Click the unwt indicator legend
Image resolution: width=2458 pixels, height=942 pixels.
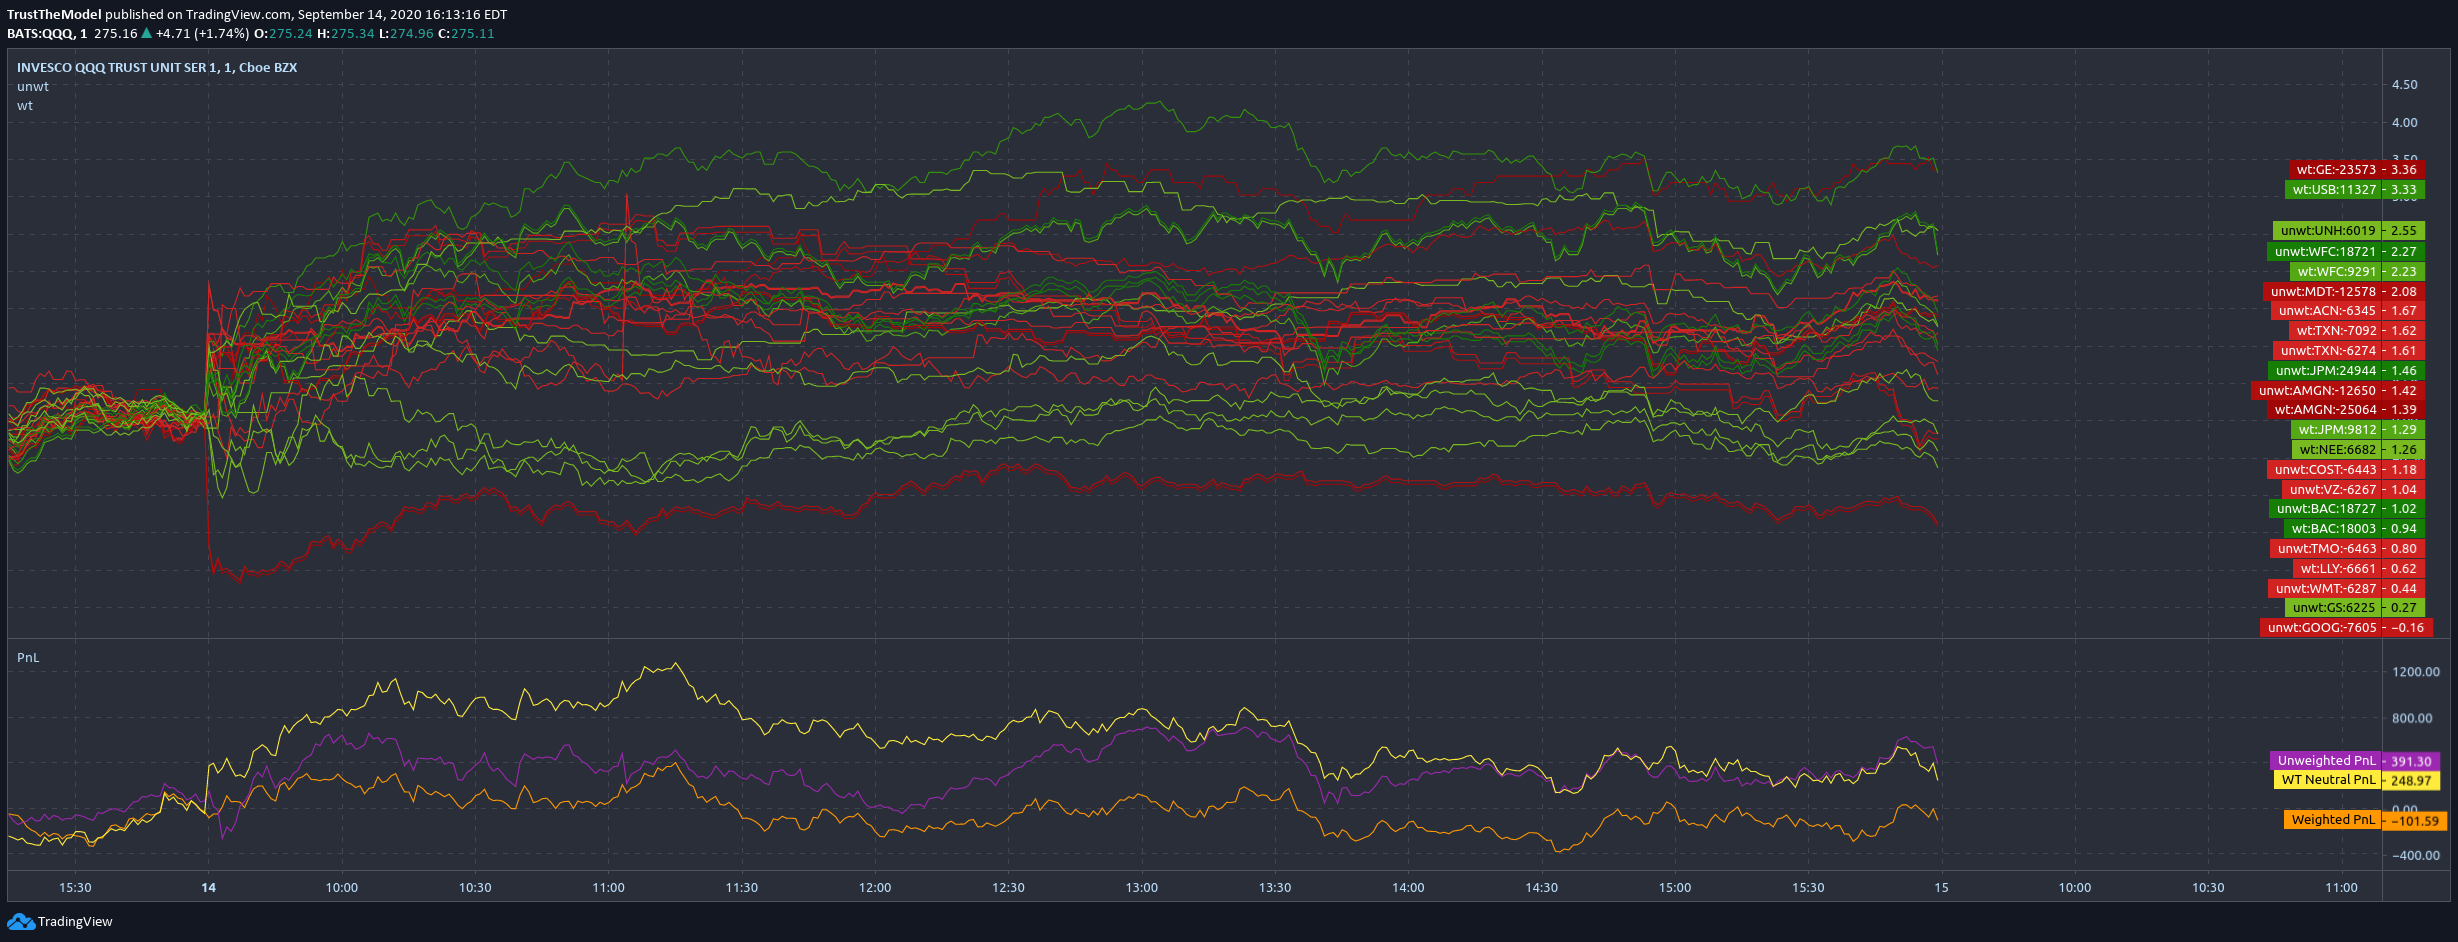(x=33, y=86)
